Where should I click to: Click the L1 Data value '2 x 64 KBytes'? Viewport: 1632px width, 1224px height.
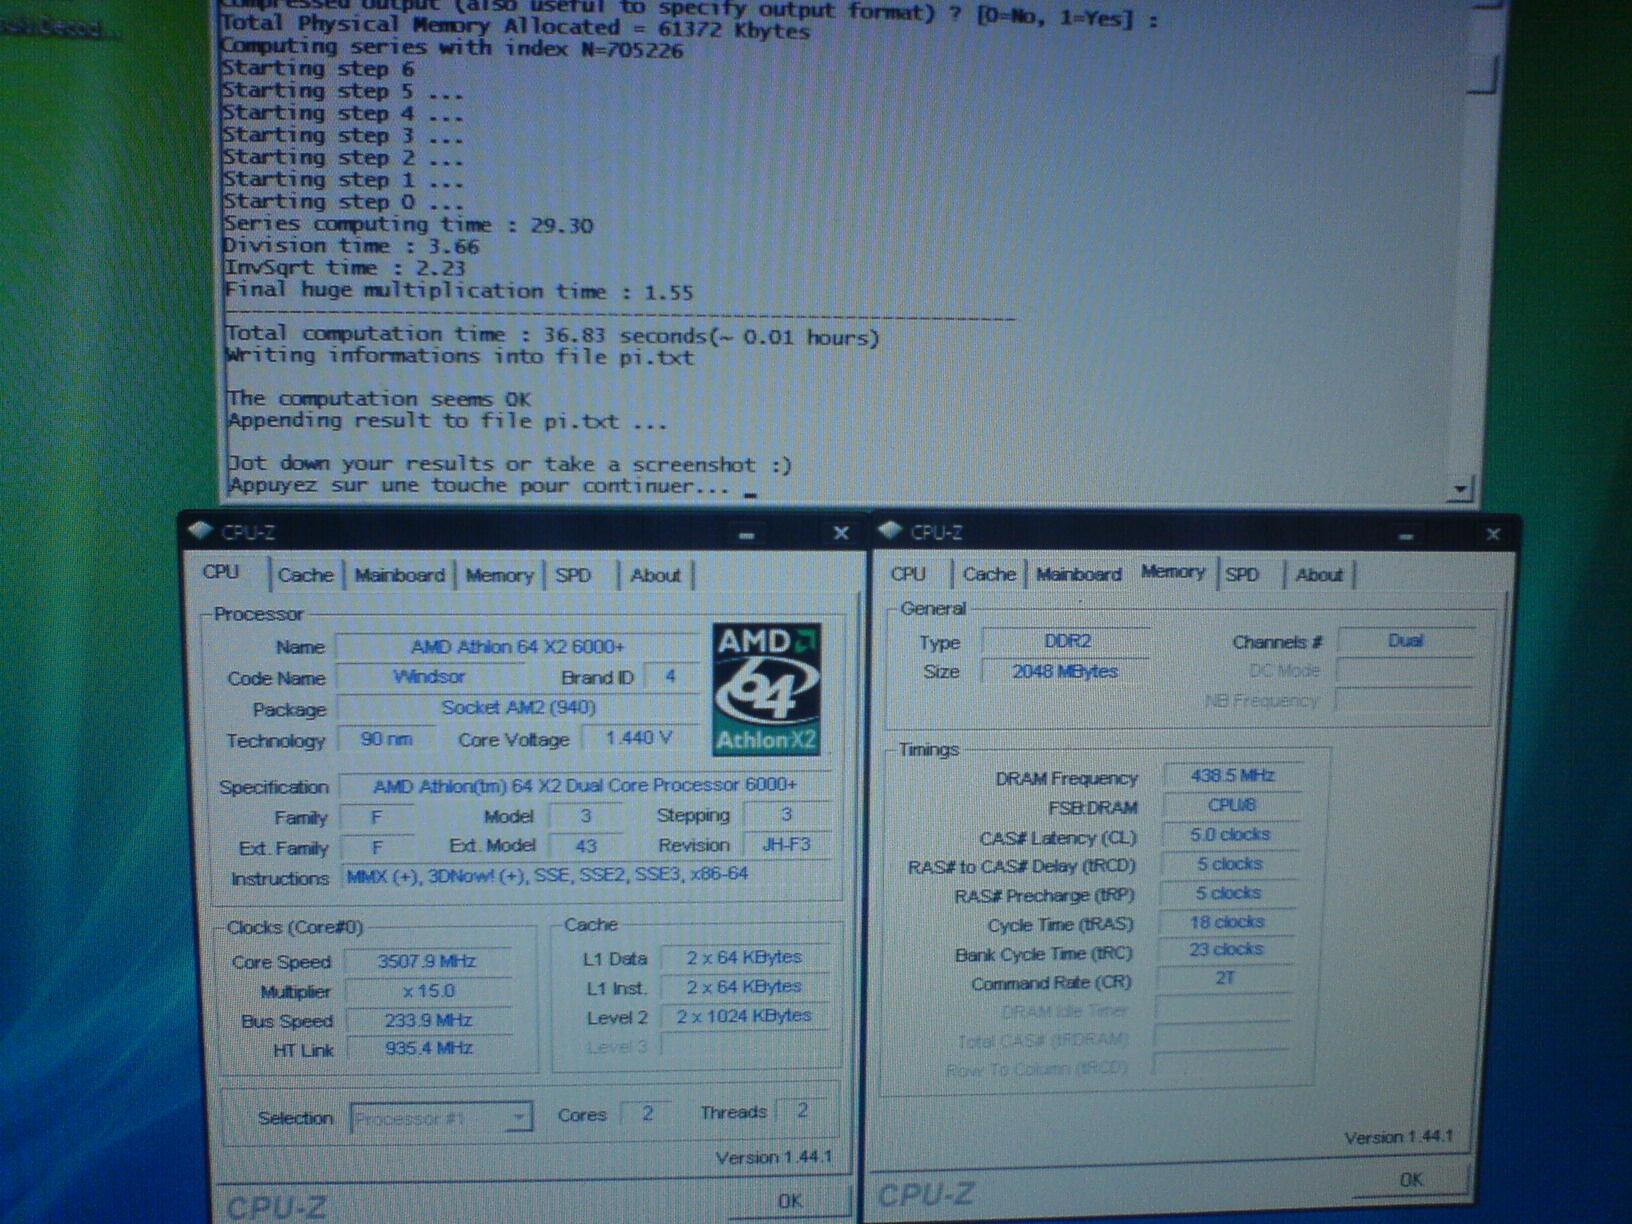(744, 957)
